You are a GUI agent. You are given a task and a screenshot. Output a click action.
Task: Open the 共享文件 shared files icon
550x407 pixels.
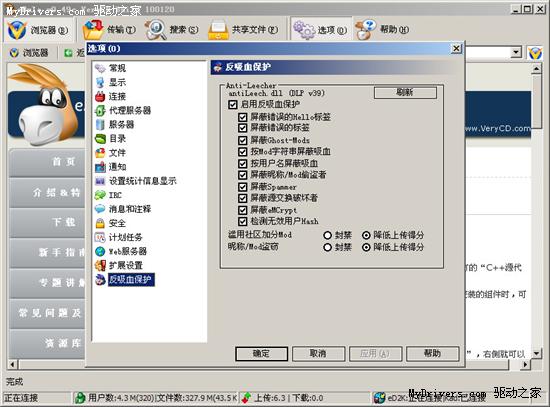click(218, 29)
